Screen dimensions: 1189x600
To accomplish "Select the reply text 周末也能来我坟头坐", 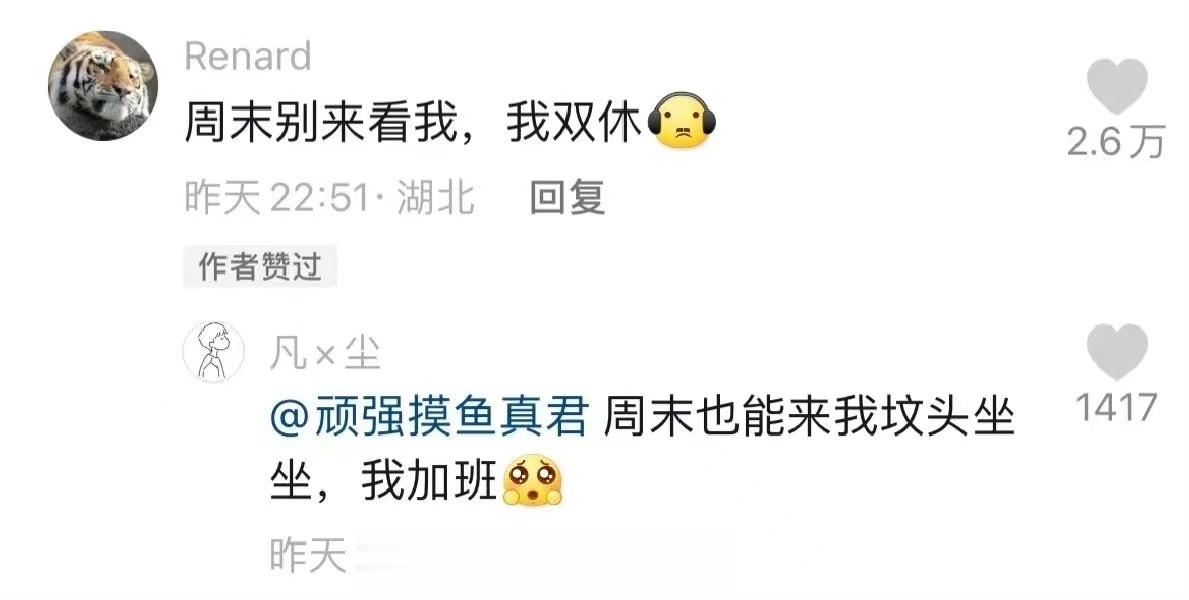I will click(810, 417).
